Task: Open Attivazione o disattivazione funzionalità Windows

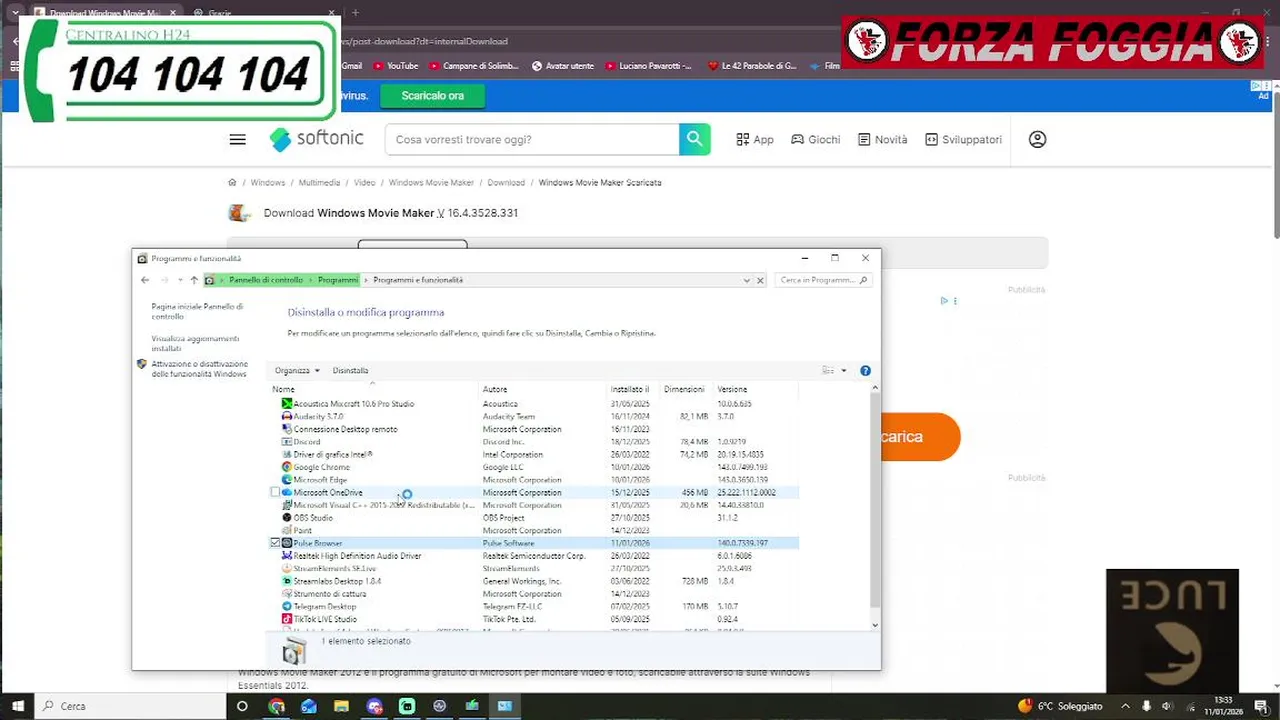Action: click(199, 369)
